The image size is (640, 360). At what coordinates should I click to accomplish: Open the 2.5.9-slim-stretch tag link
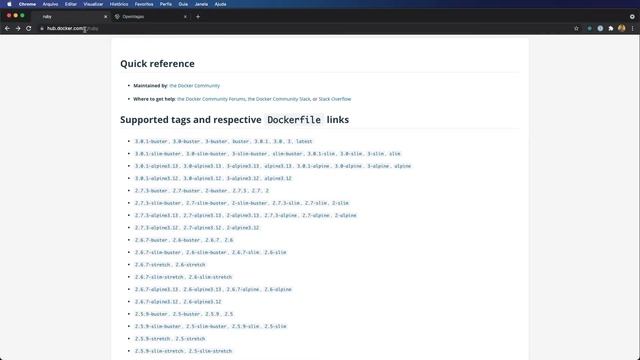(159, 351)
